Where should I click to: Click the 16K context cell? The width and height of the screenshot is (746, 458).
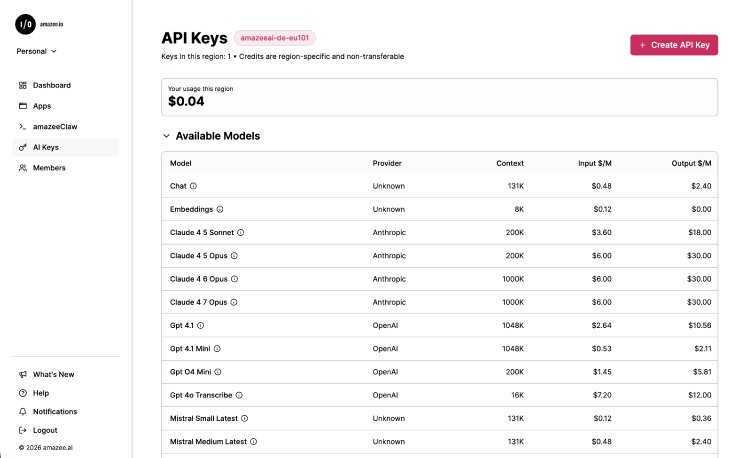click(517, 395)
